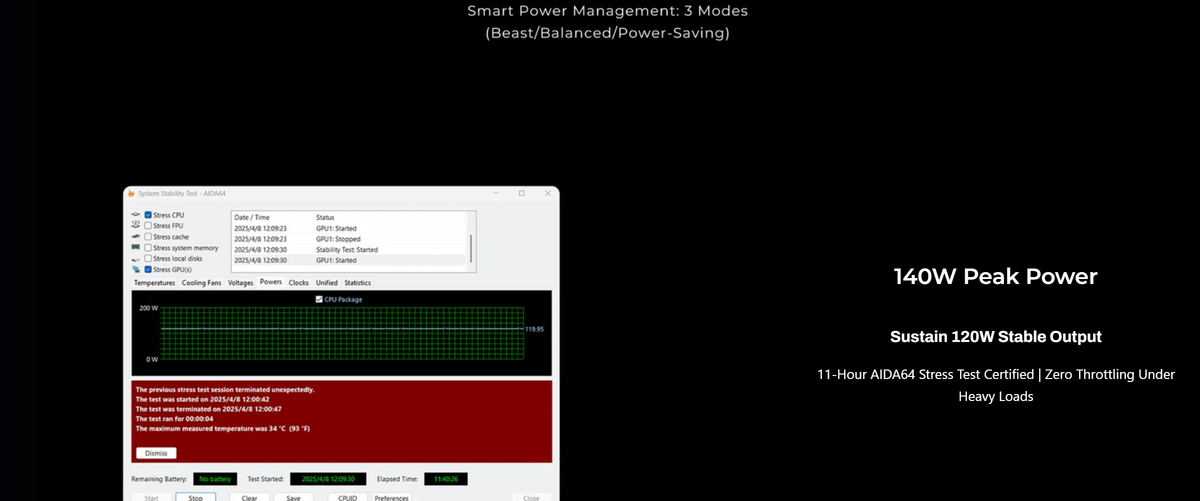
Task: Minimize the System Stability Test window
Action: [496, 193]
